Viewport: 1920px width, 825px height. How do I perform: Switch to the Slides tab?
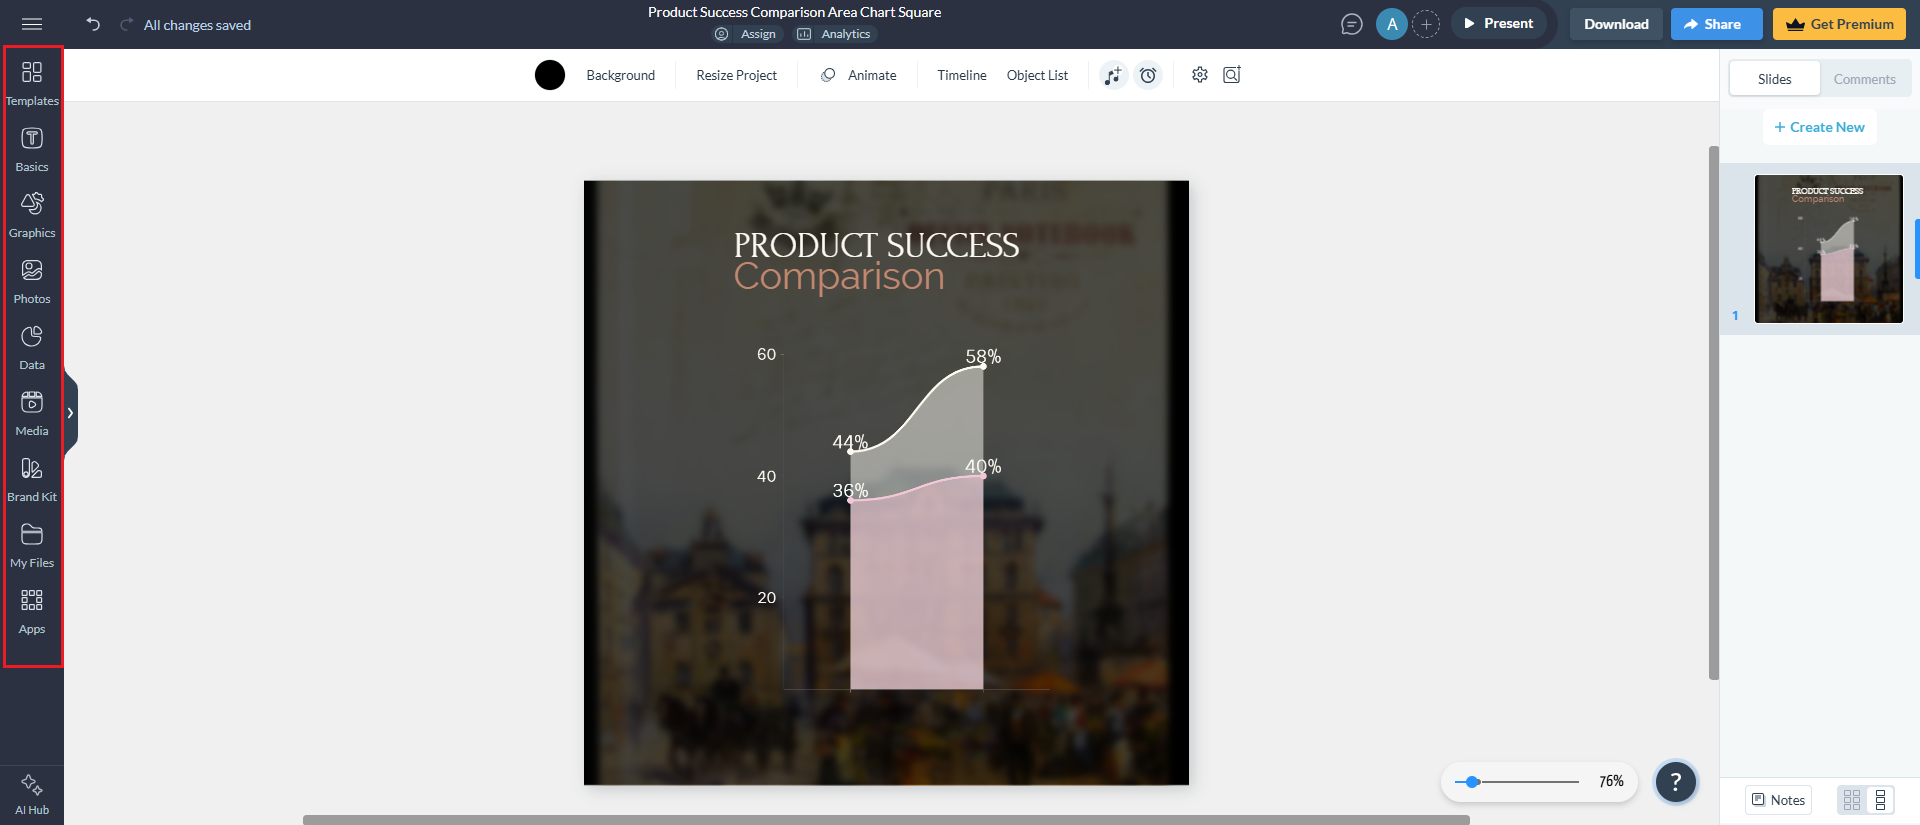[1775, 79]
